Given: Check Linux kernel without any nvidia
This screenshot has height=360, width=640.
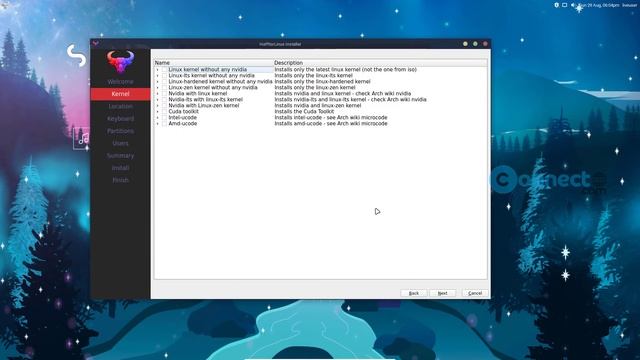Looking at the screenshot, I should (x=164, y=70).
